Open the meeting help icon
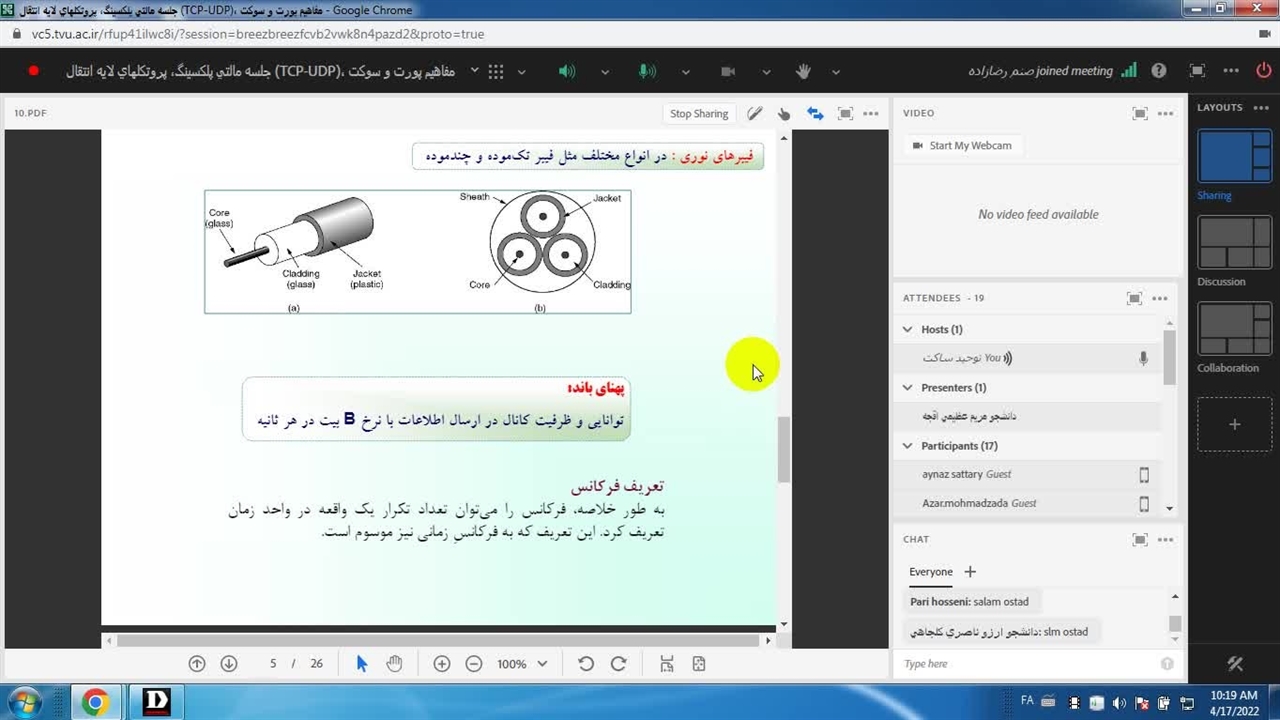 [1159, 71]
